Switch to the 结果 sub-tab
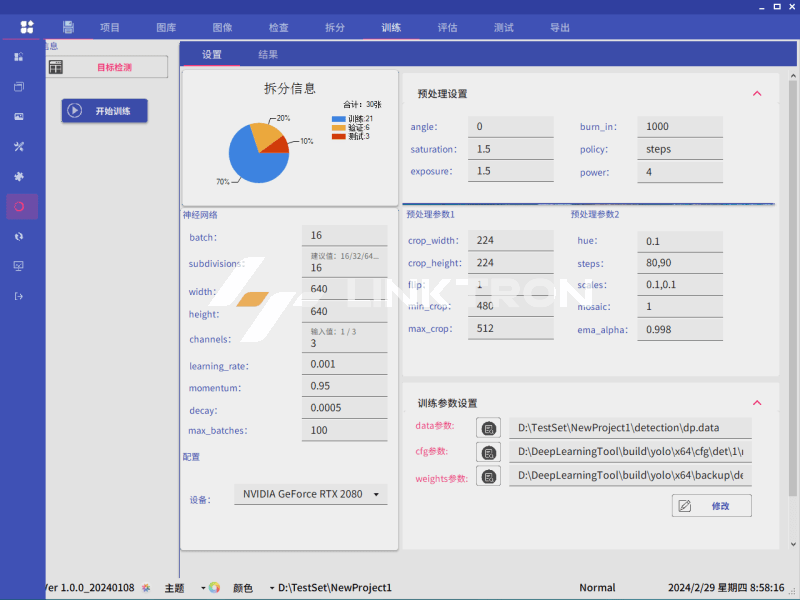Screen dimensions: 800x600 click(268, 55)
